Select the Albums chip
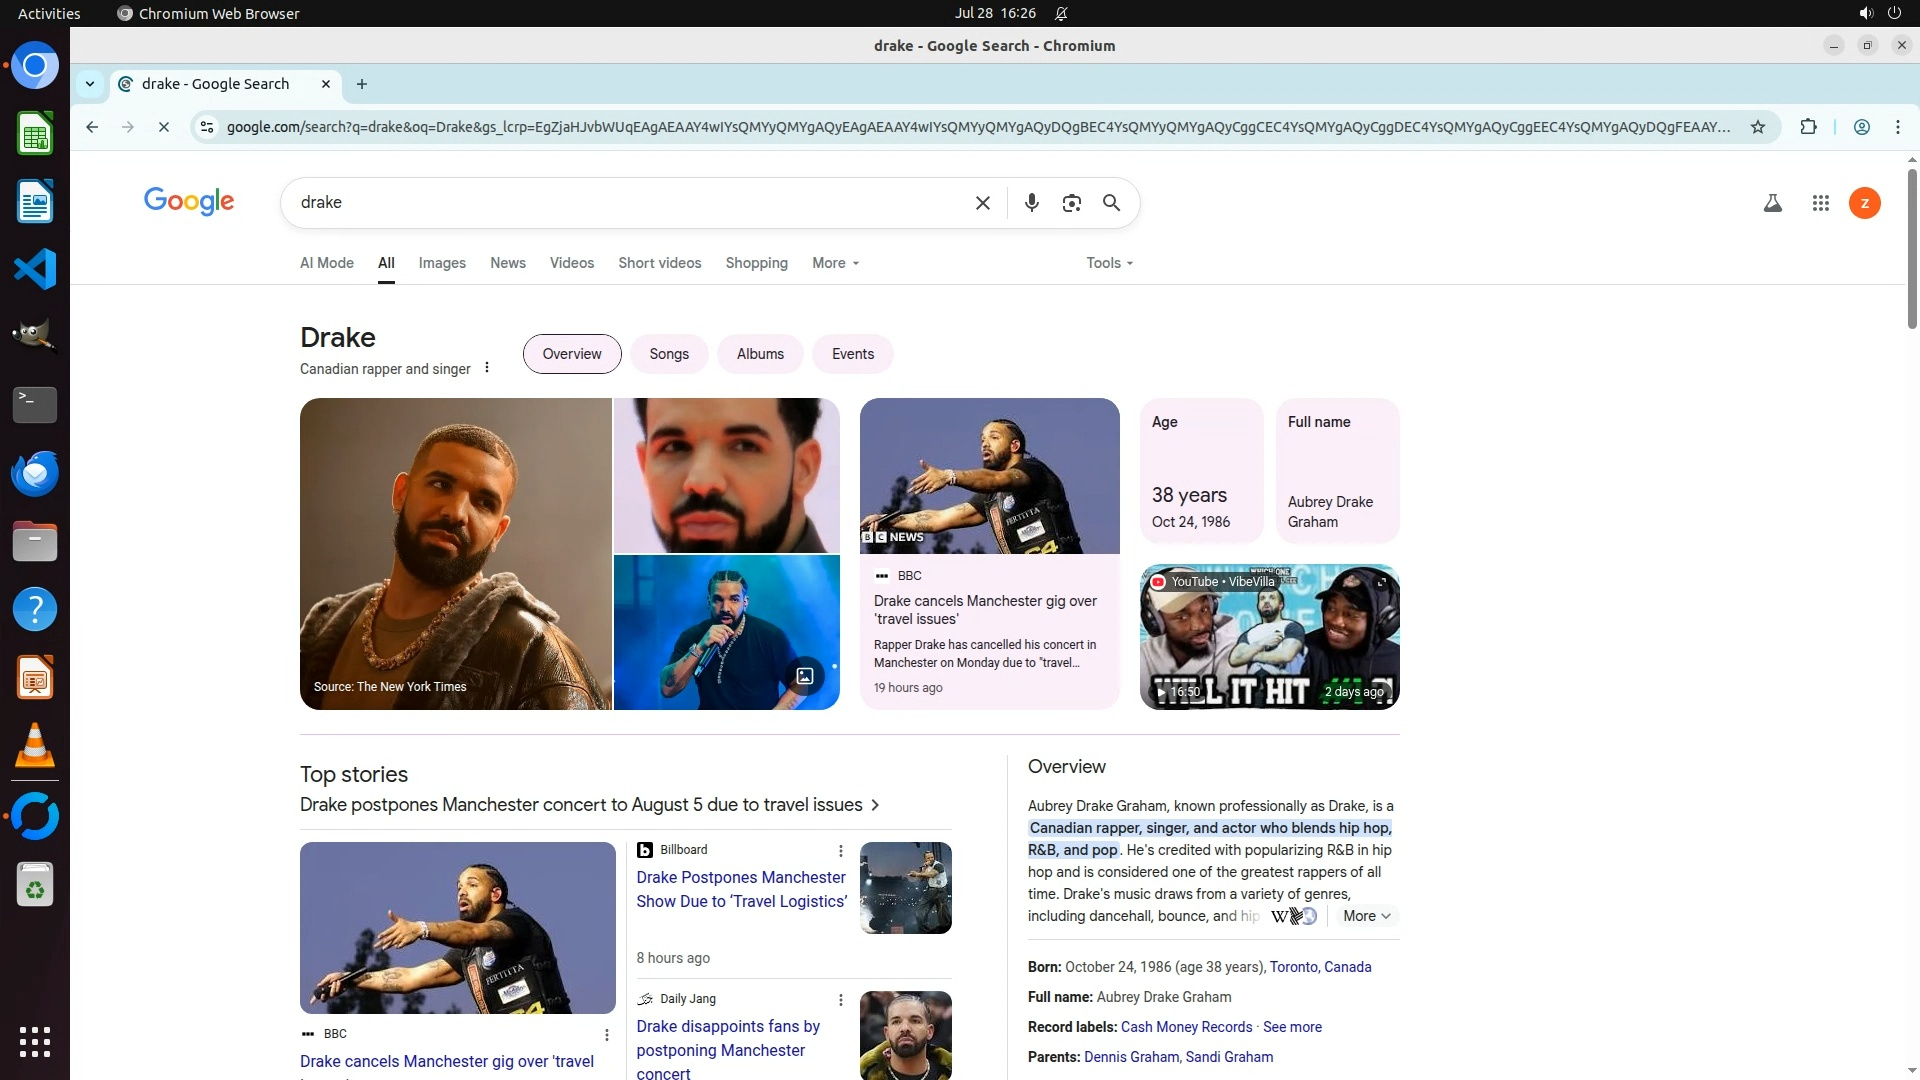Image resolution: width=1920 pixels, height=1080 pixels. pos(760,354)
